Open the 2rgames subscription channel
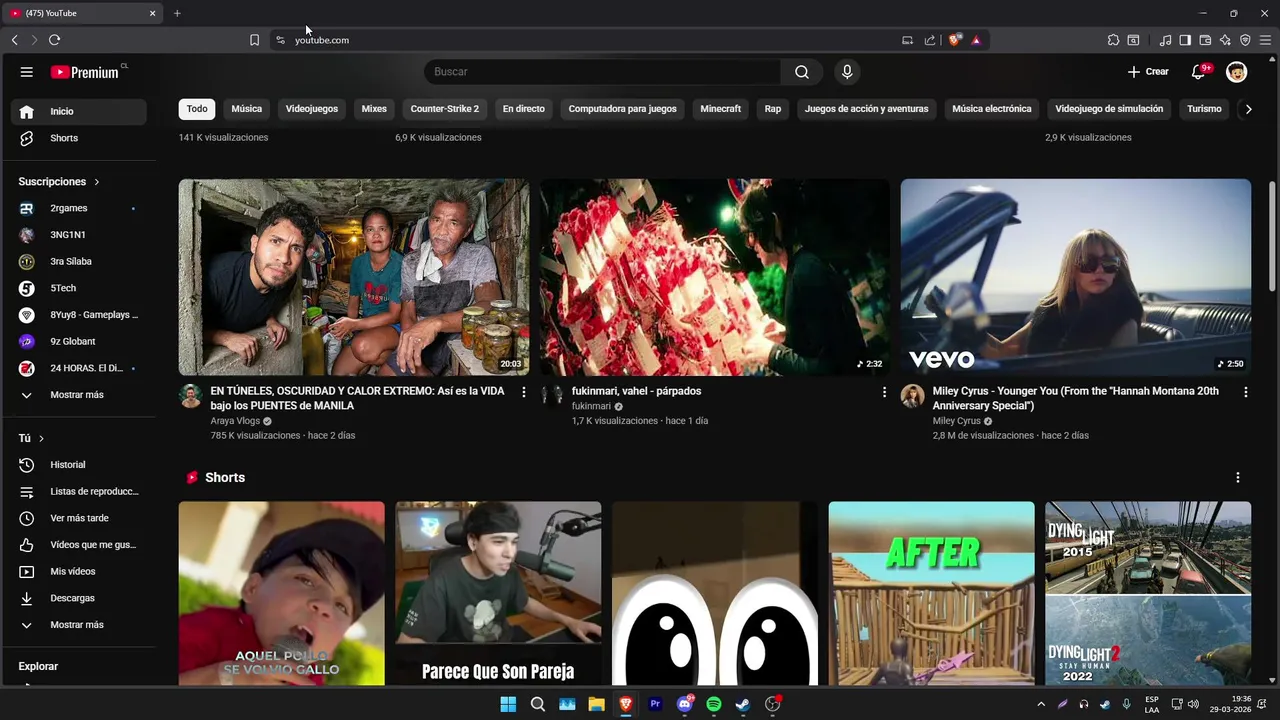Viewport: 1280px width, 720px height. pos(79,208)
